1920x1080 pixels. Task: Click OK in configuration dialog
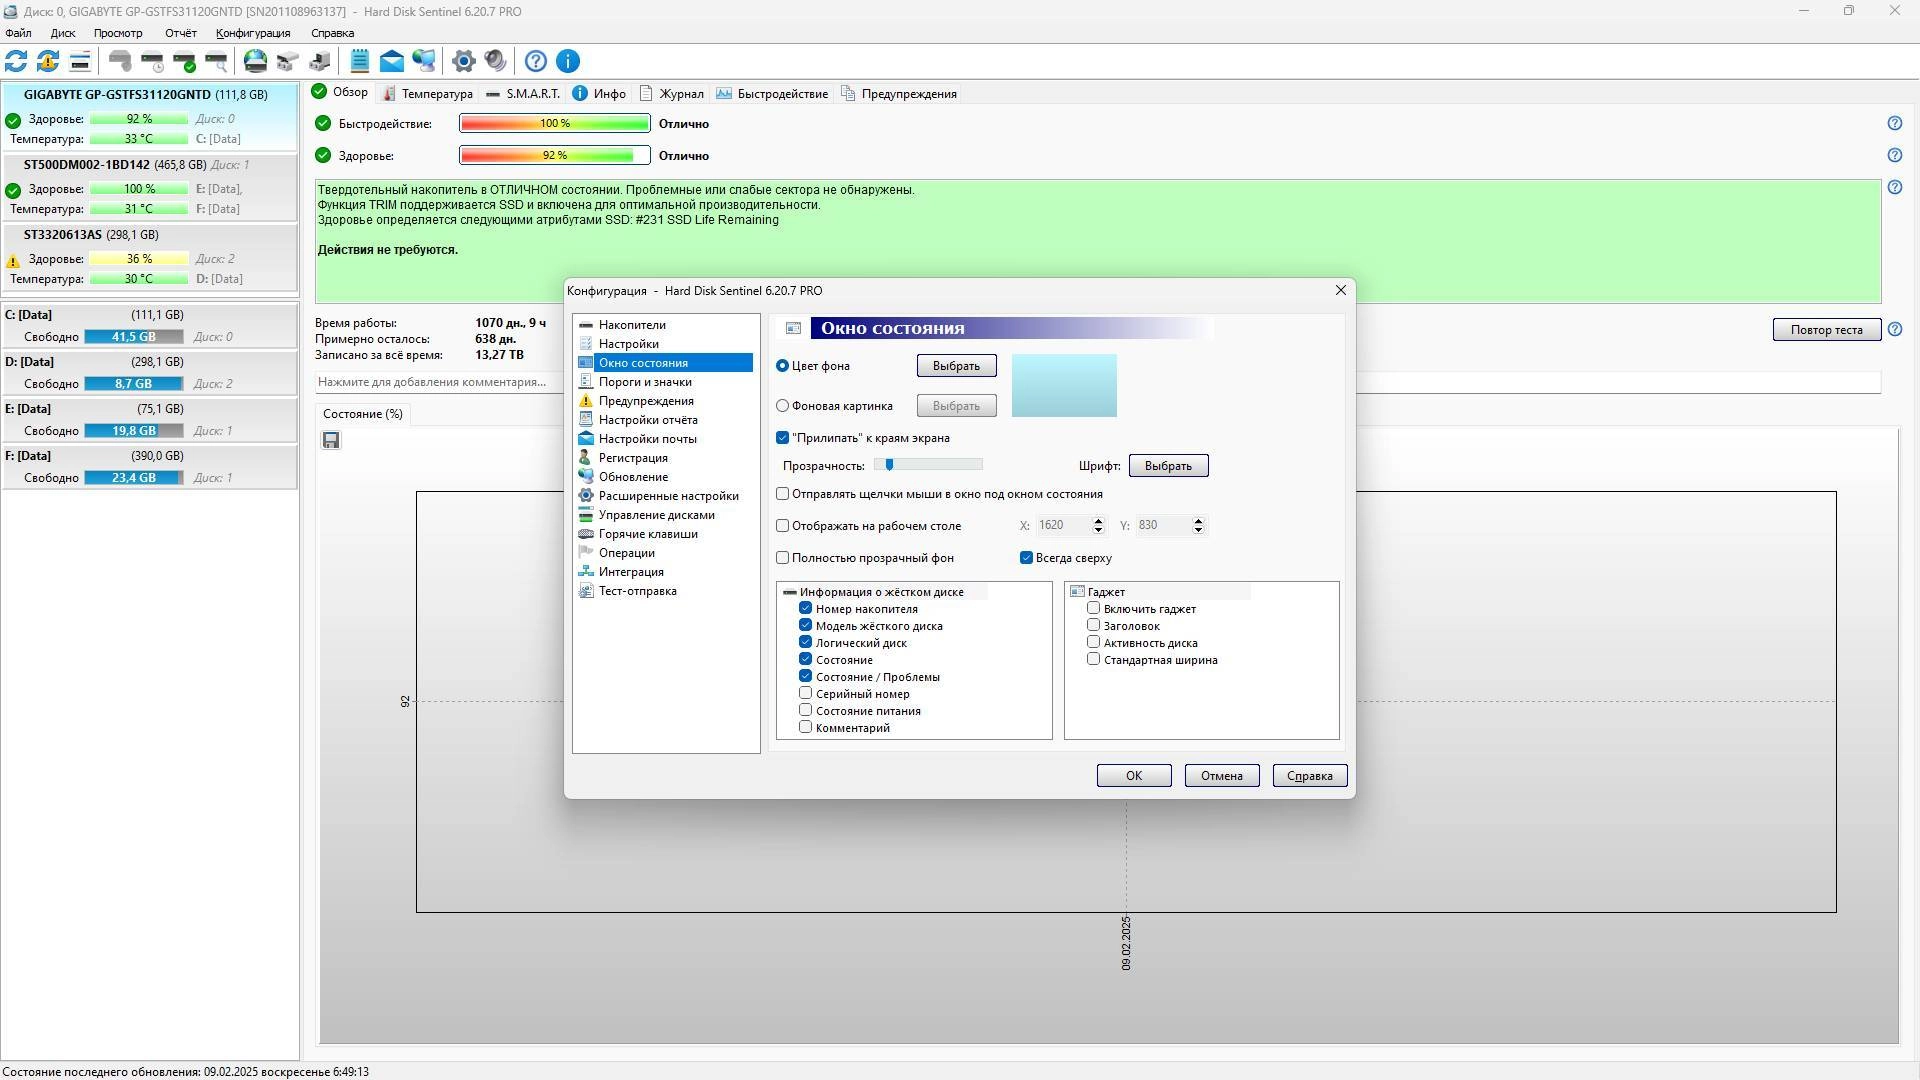(x=1134, y=776)
